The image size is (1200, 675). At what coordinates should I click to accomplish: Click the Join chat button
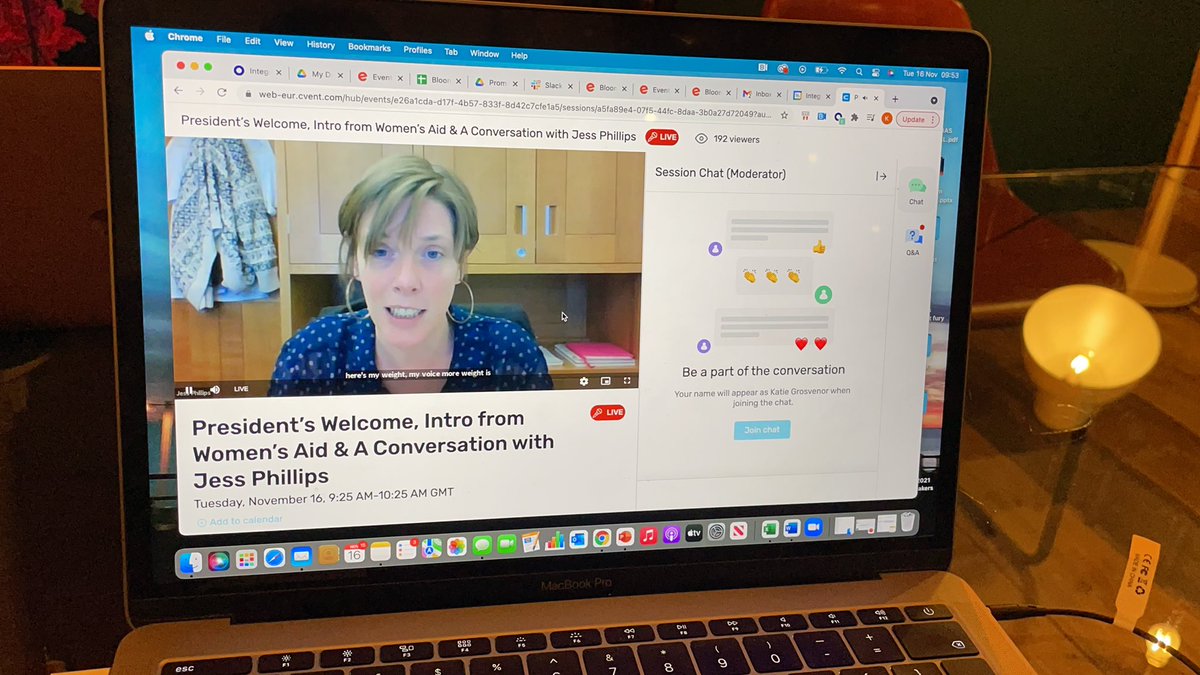click(762, 430)
